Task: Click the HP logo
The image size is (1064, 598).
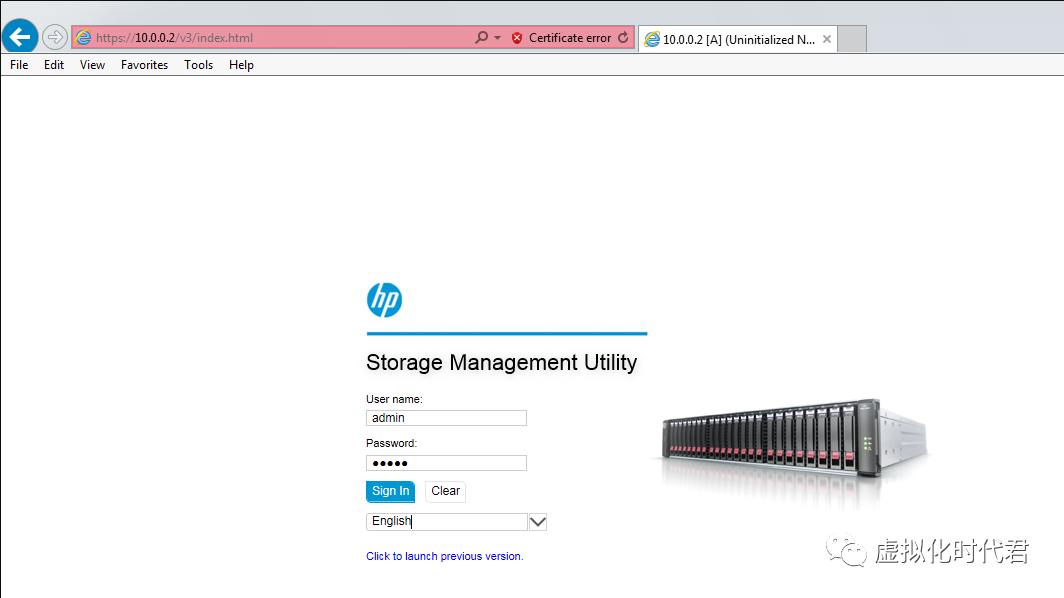Action: tap(385, 300)
